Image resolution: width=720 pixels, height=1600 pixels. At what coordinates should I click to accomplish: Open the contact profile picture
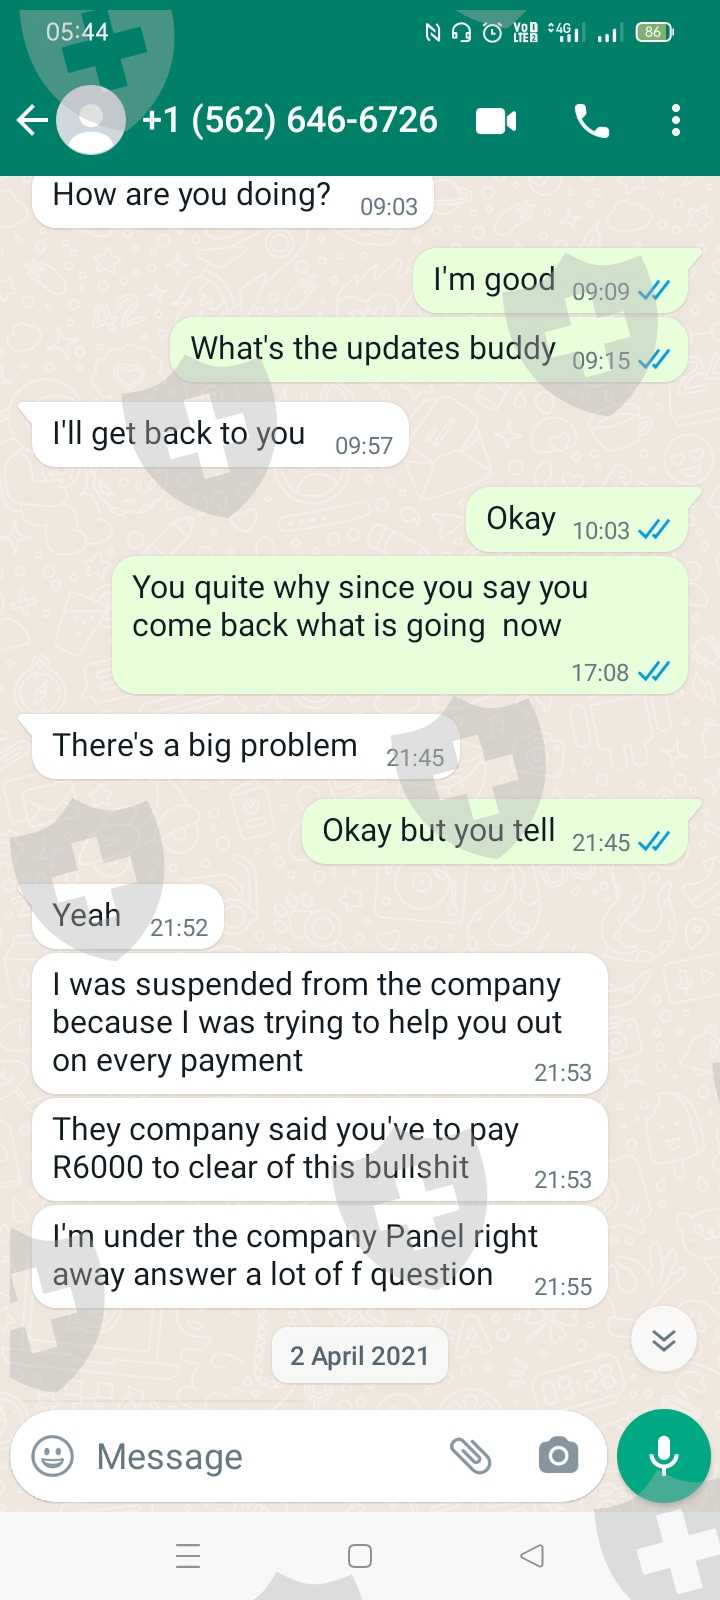91,120
